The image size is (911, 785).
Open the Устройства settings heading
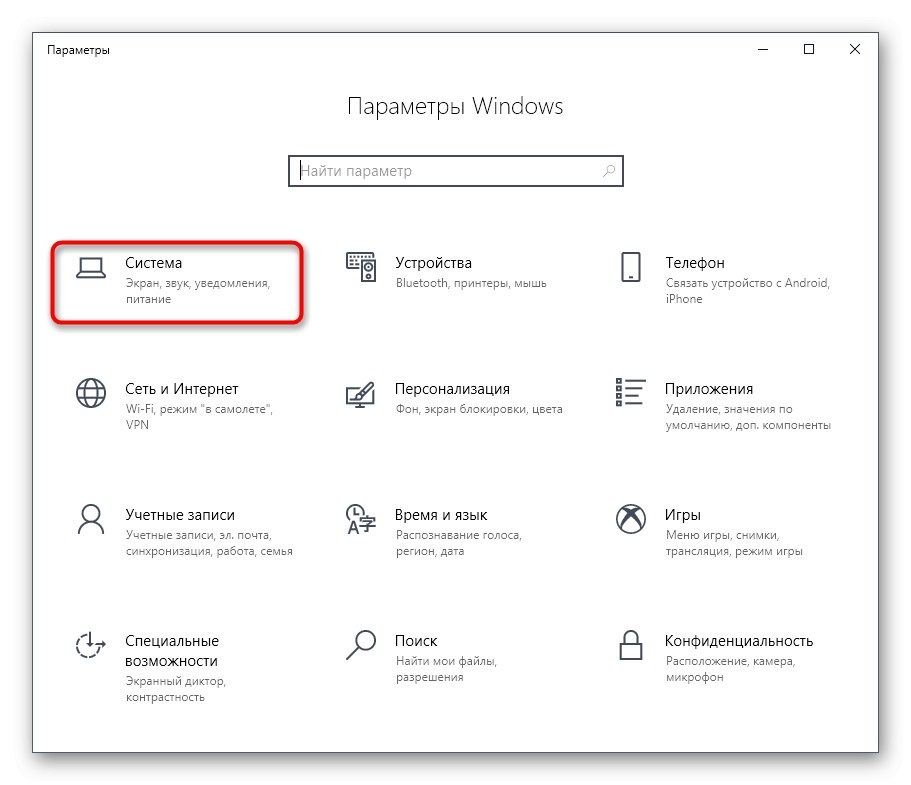(x=433, y=263)
